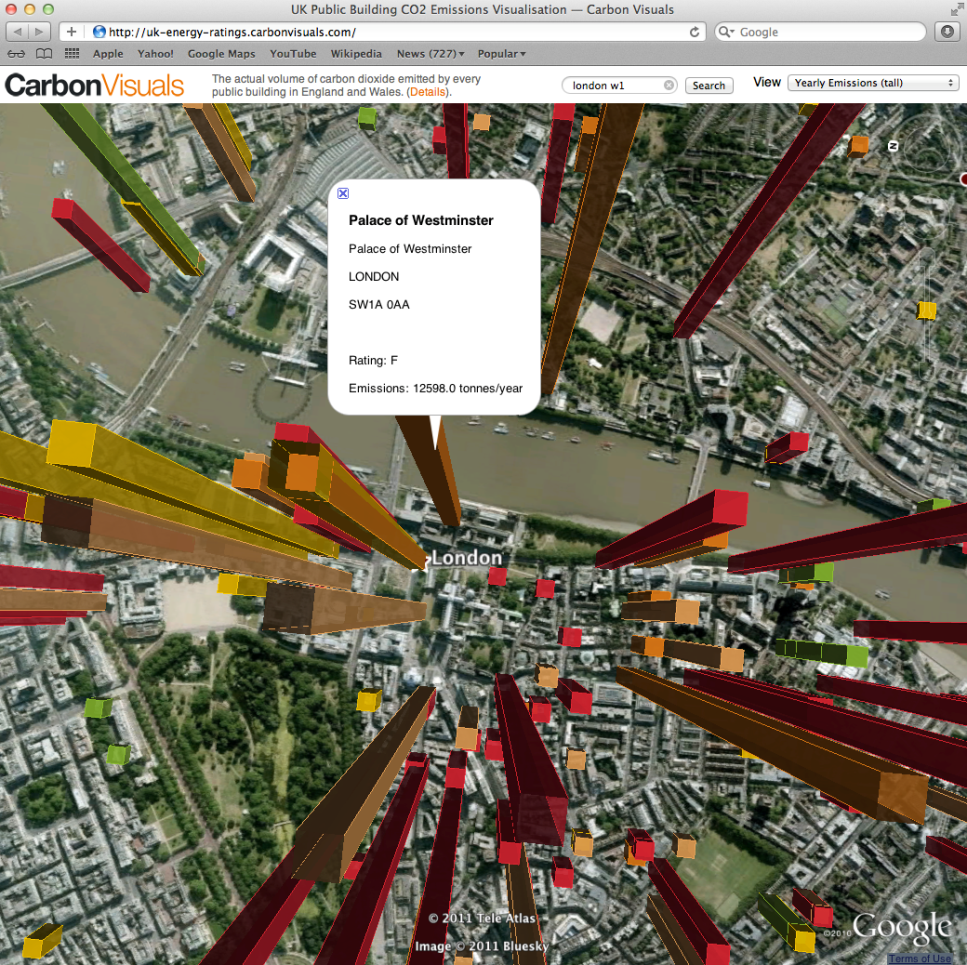
Task: Clear the 'london w1' search field
Action: click(x=669, y=85)
